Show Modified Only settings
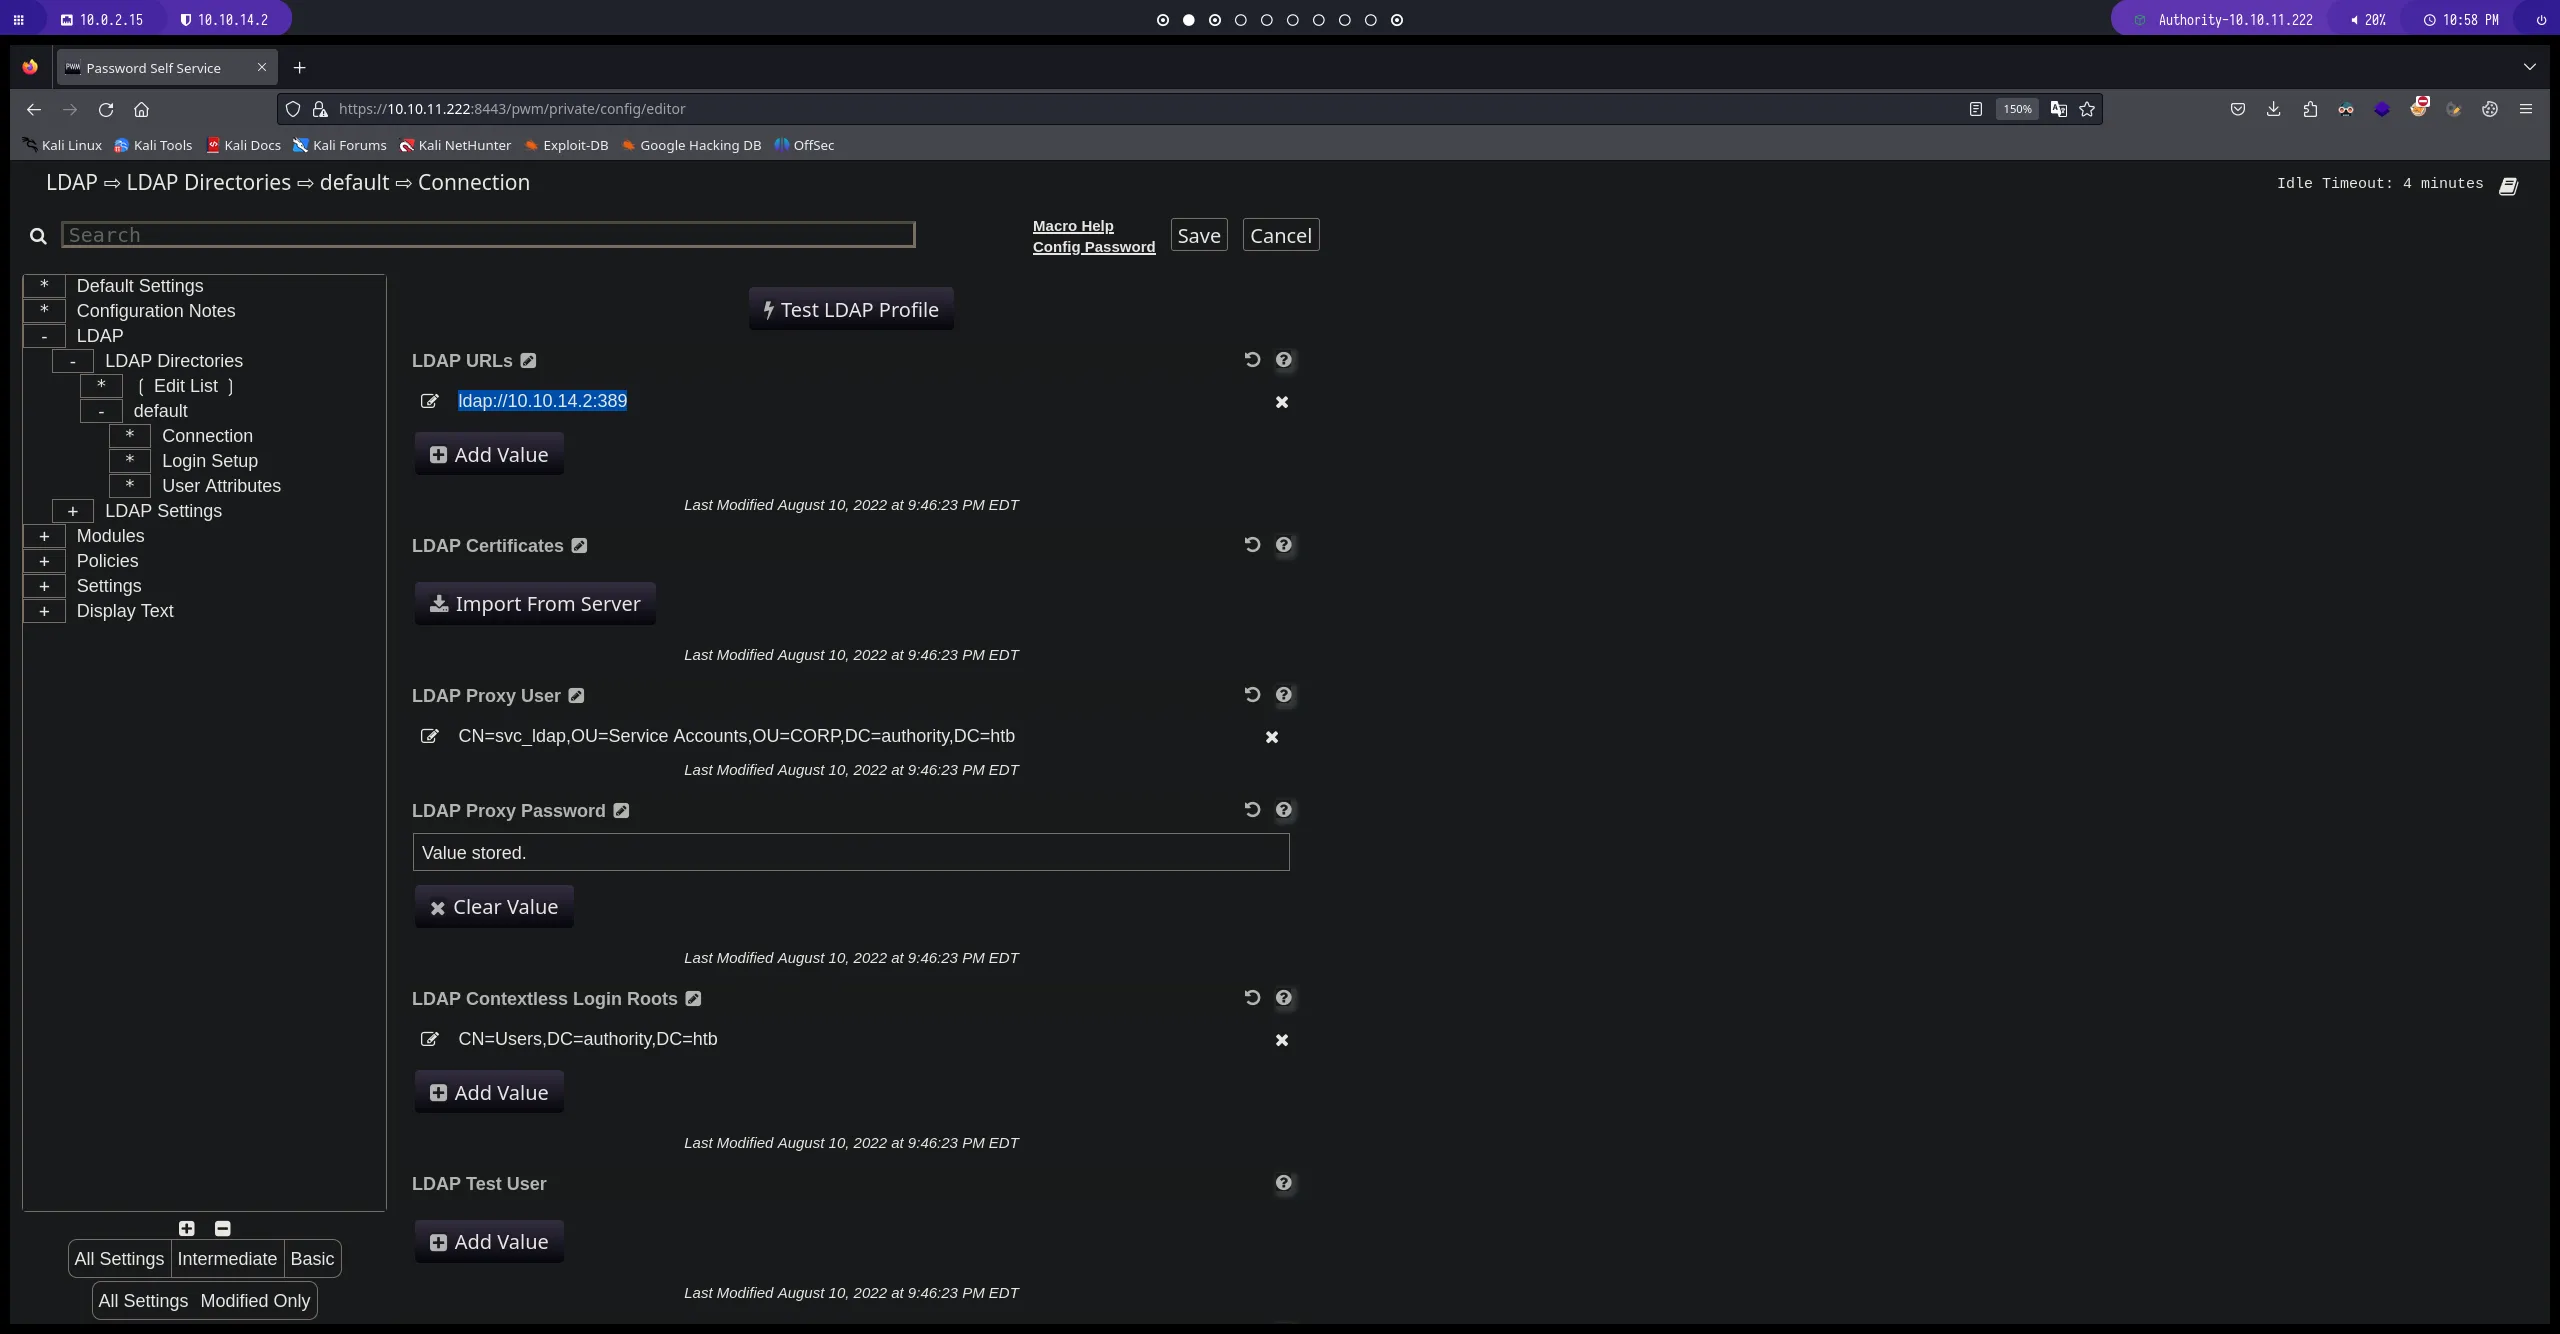 [255, 1301]
